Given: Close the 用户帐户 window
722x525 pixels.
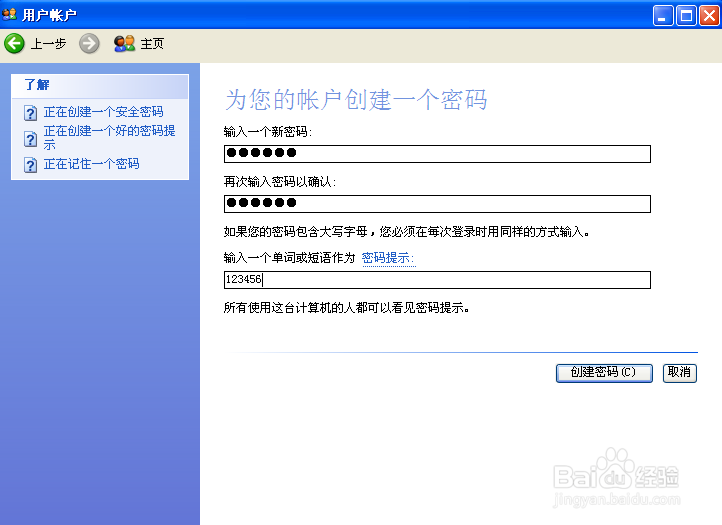Looking at the screenshot, I should (709, 16).
